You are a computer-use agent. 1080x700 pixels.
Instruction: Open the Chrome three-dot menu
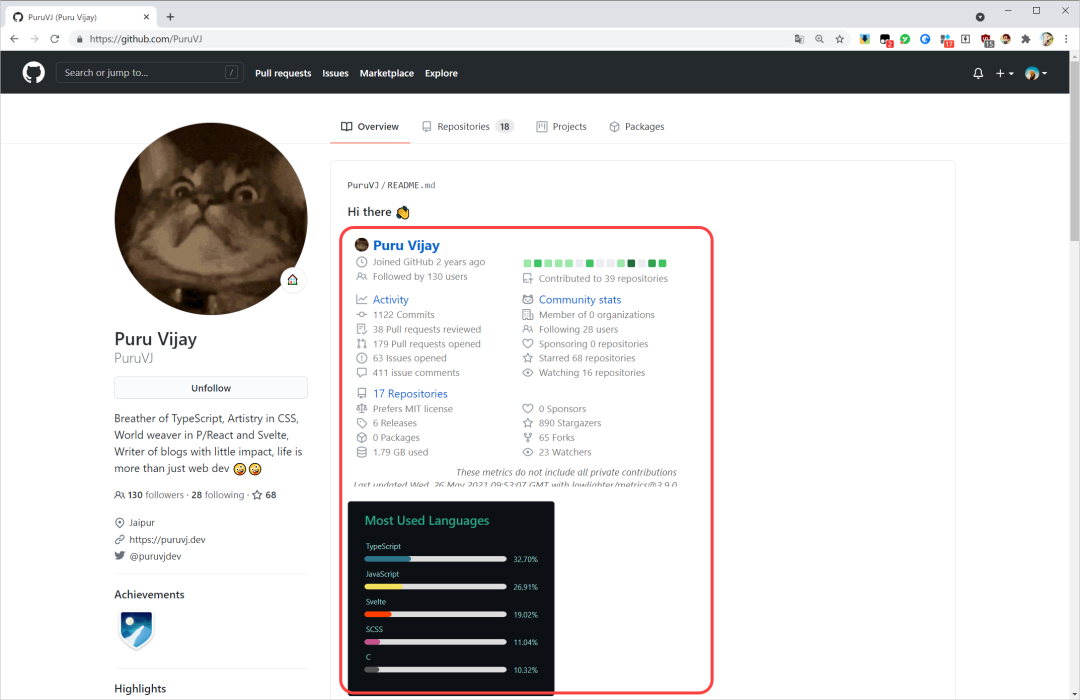[x=1066, y=39]
